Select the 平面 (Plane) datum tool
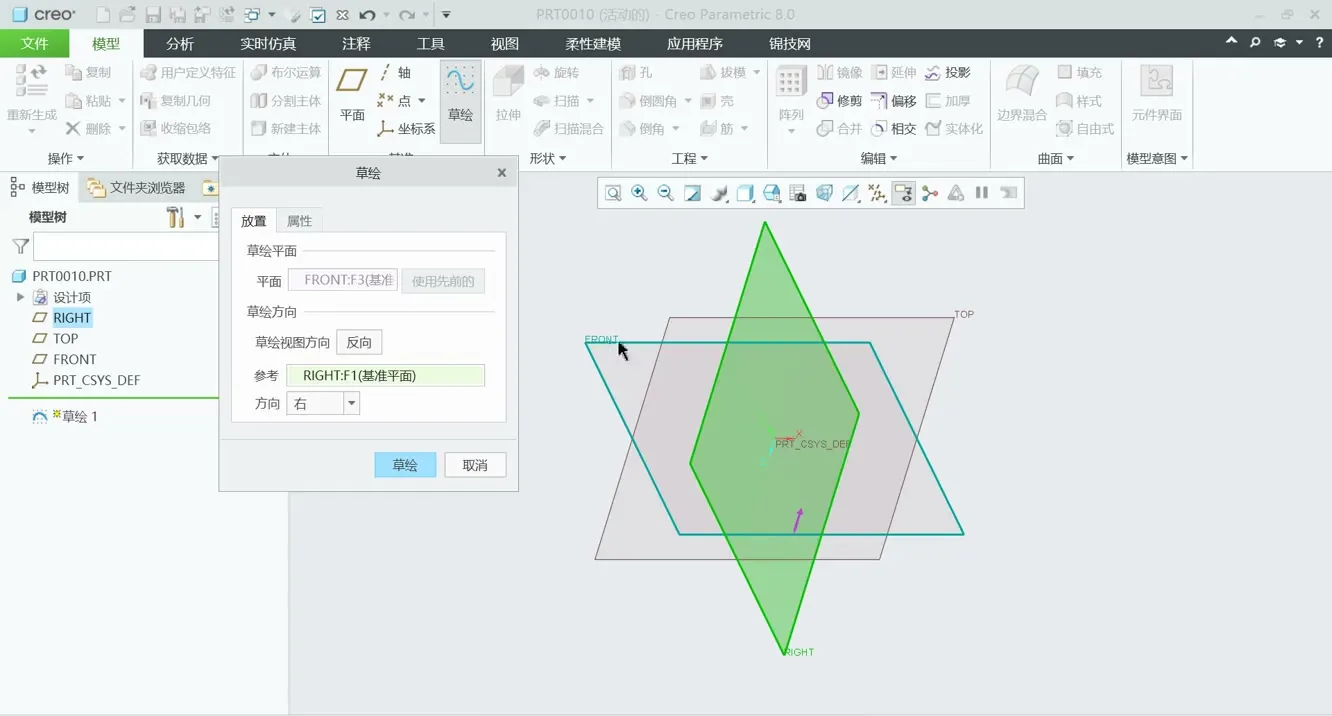This screenshot has height=716, width=1332. pyautogui.click(x=352, y=95)
